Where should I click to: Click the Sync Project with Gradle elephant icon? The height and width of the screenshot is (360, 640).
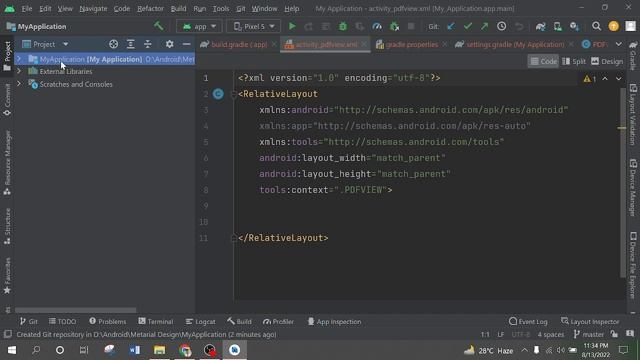540,27
